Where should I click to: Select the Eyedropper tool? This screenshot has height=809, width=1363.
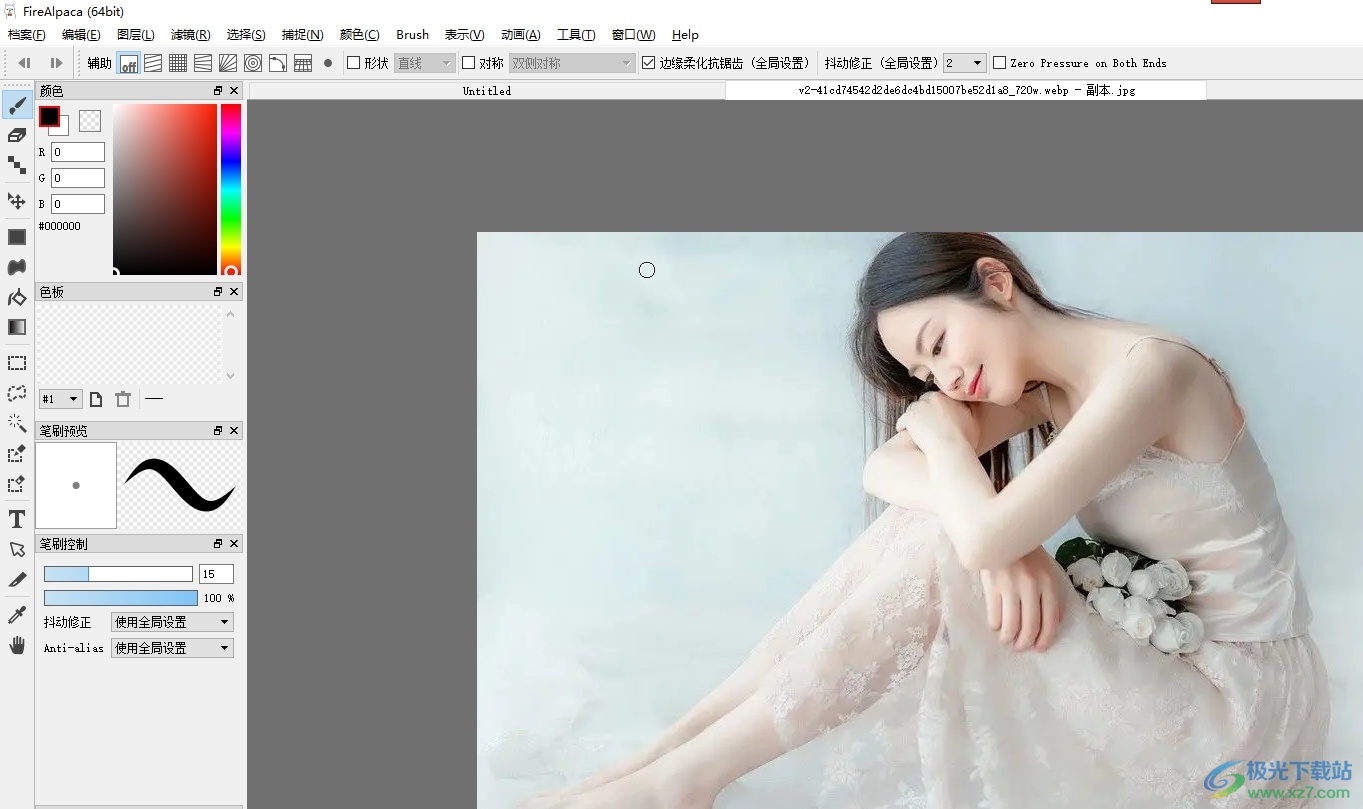click(17, 615)
